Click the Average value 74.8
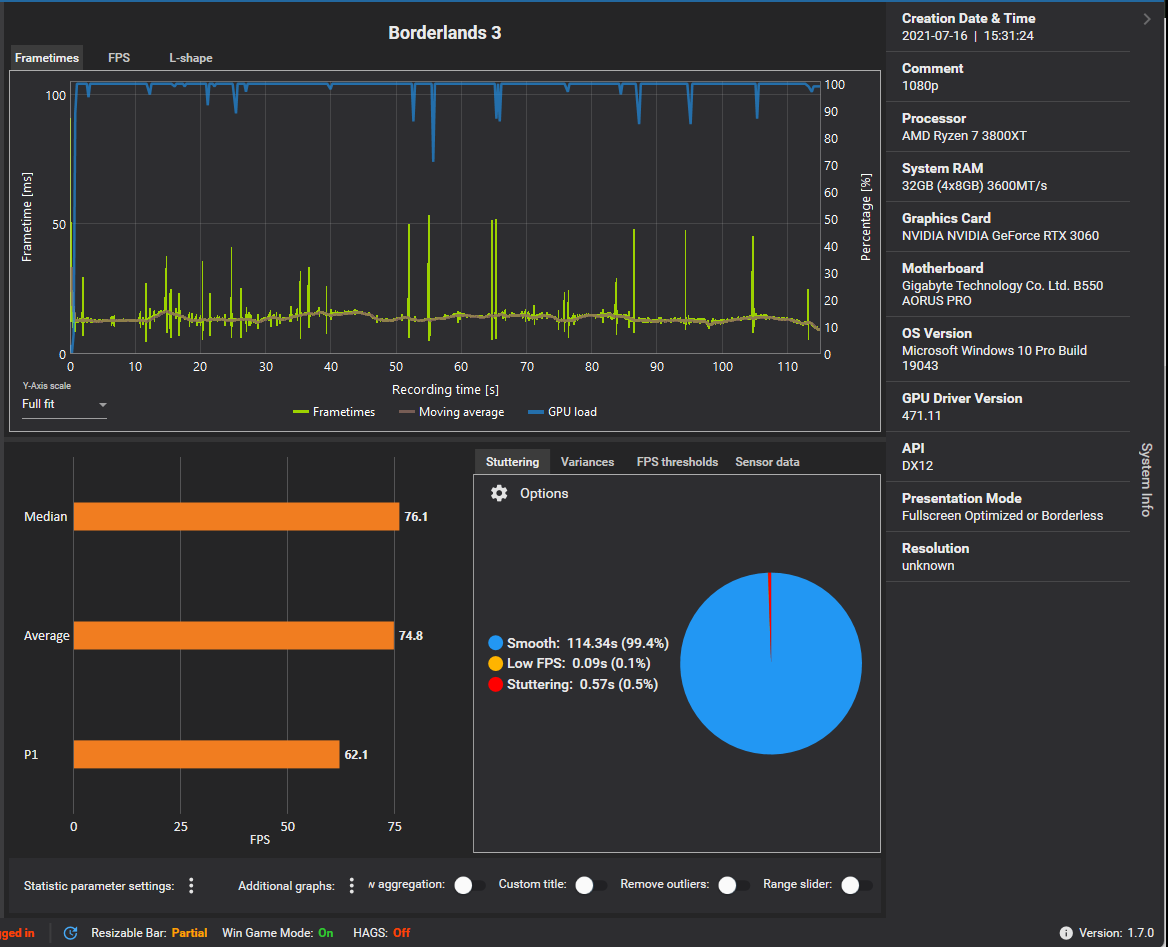 (x=410, y=636)
